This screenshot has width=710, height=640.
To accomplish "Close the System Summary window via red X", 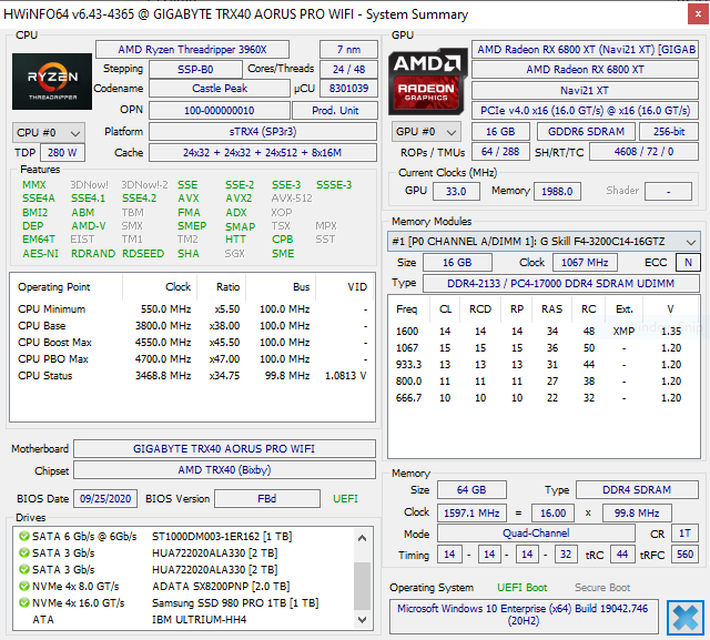I will 698,14.
